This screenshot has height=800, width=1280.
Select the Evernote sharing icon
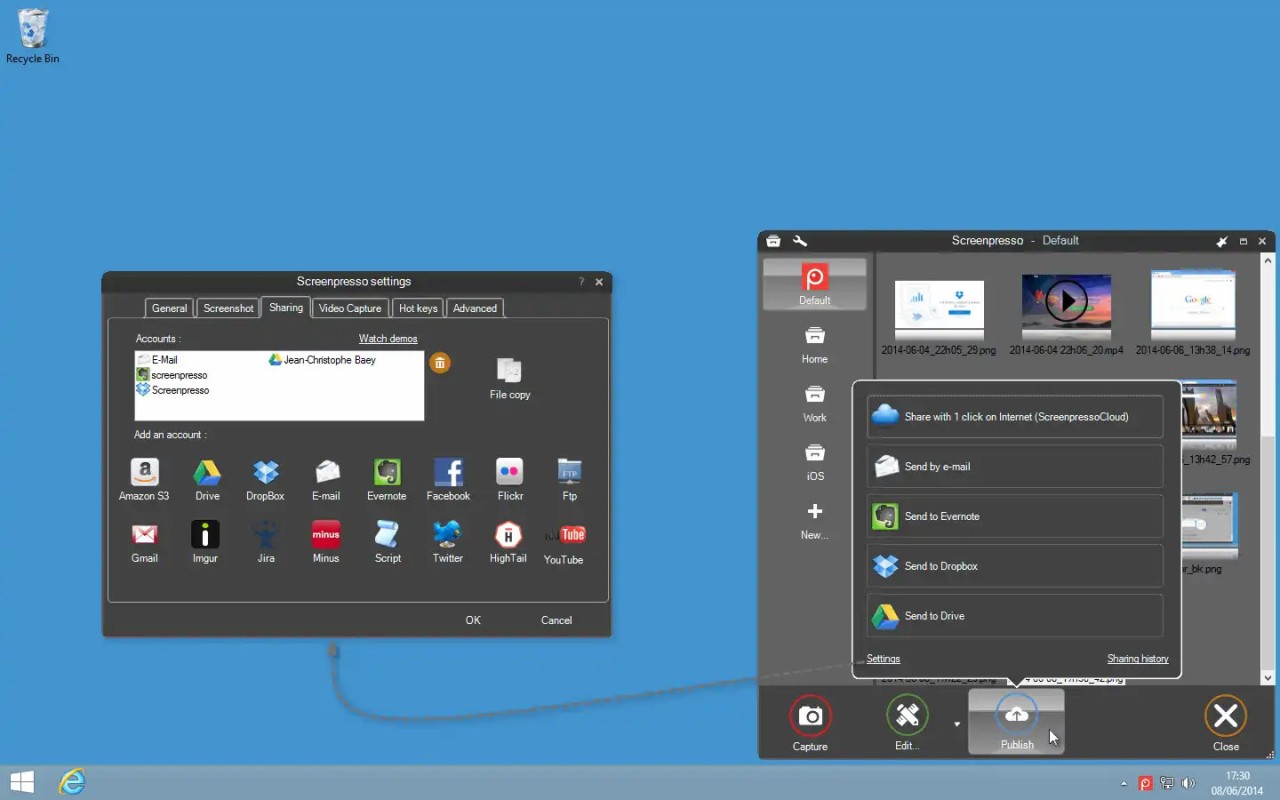coord(387,478)
